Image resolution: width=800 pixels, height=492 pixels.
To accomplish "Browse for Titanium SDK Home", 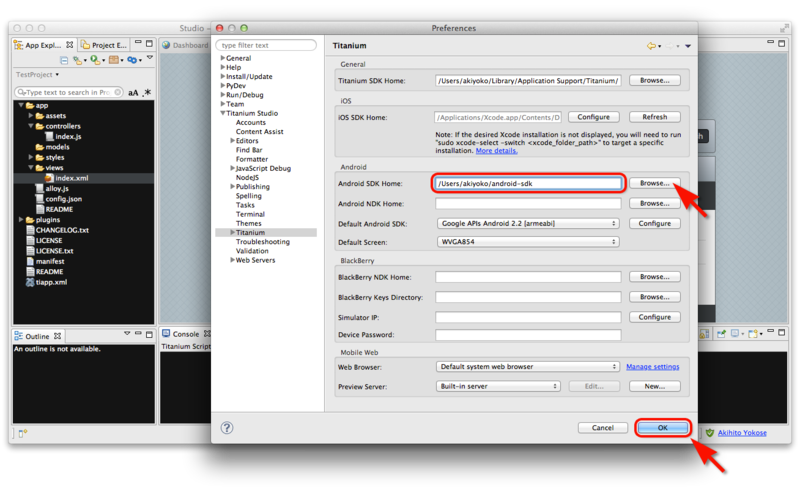I will tap(655, 81).
